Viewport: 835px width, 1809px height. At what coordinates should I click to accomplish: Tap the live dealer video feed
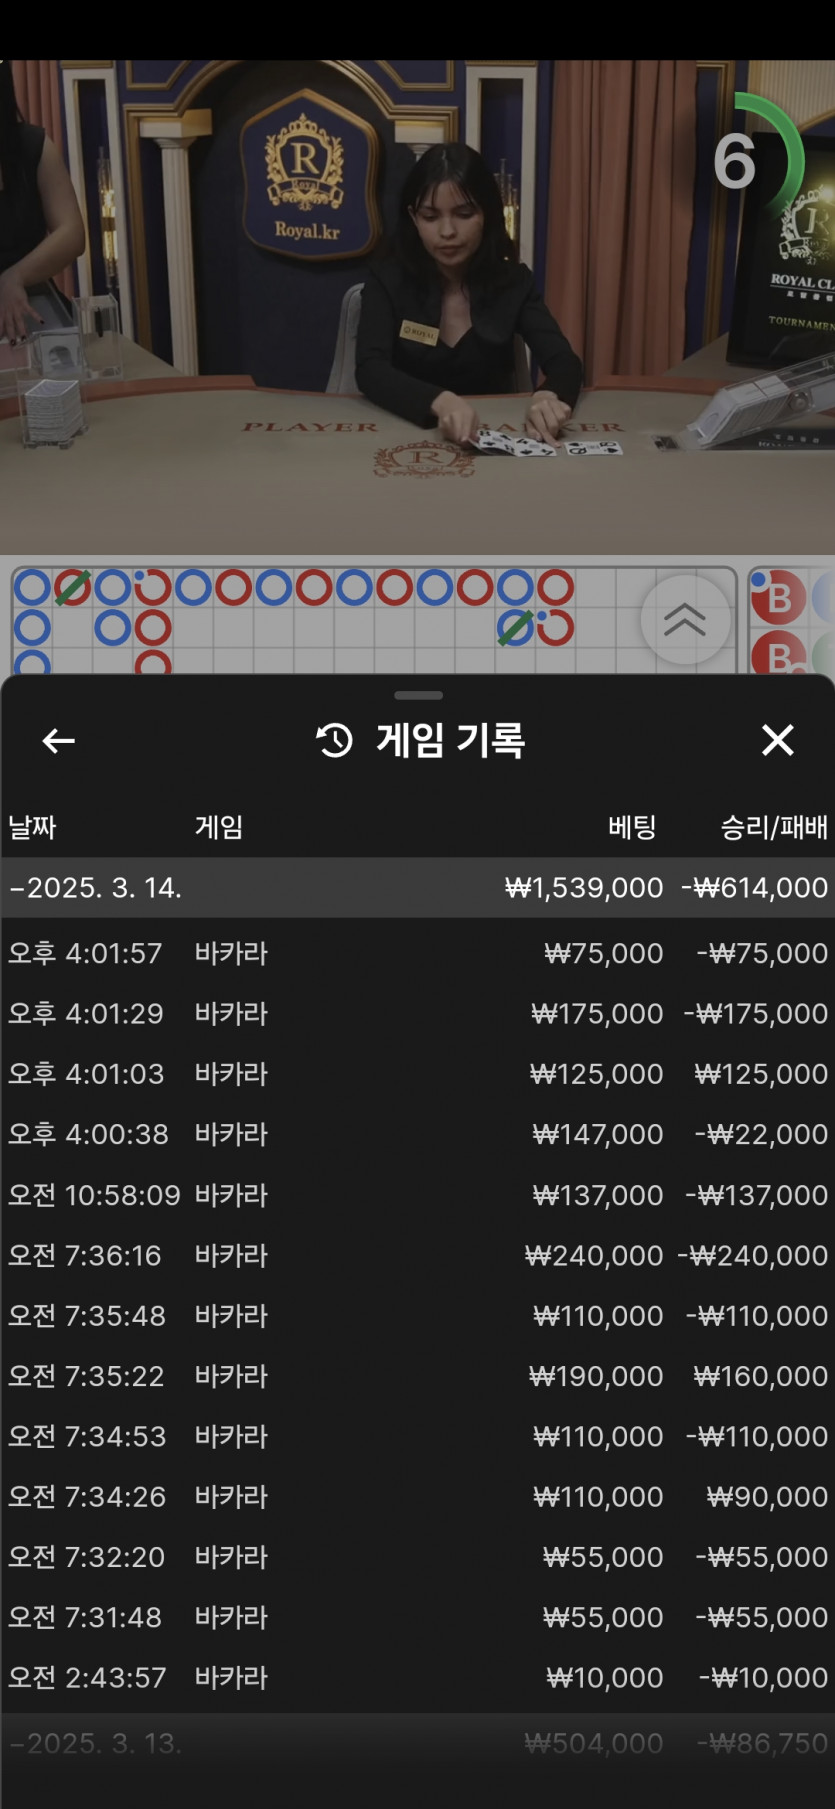(x=417, y=307)
